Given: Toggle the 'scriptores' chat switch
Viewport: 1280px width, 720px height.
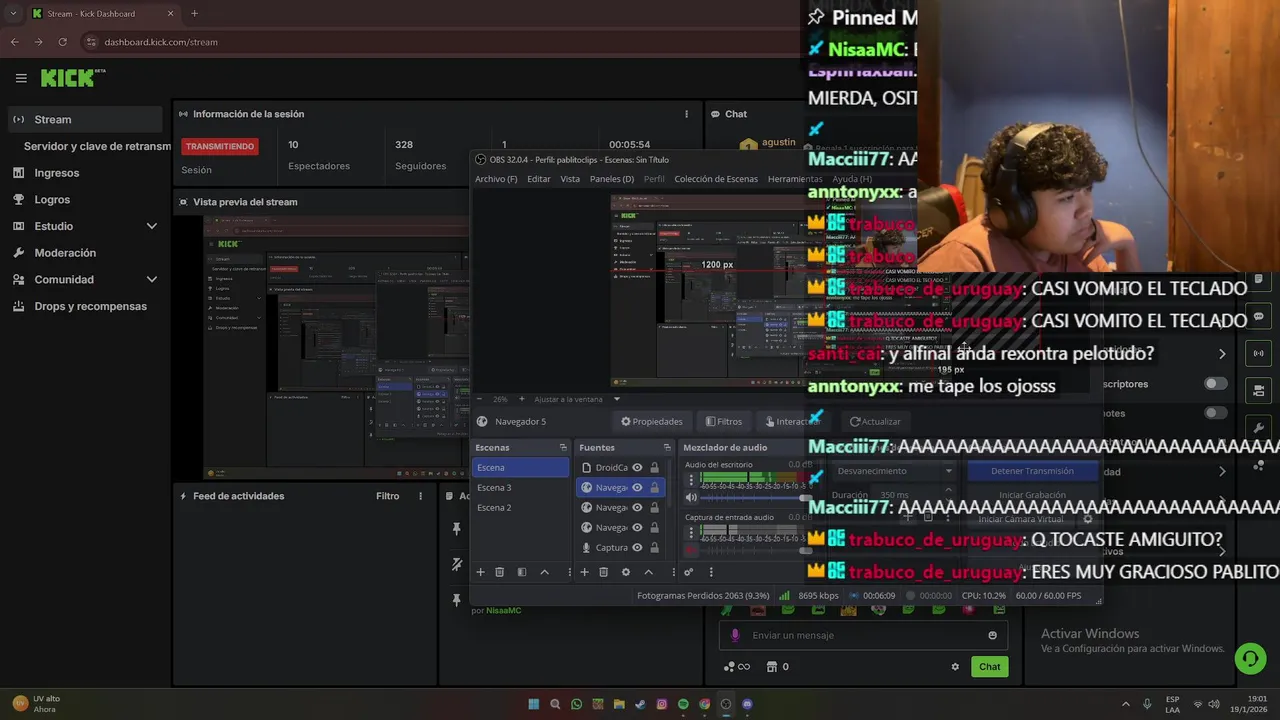Looking at the screenshot, I should coord(1216,384).
